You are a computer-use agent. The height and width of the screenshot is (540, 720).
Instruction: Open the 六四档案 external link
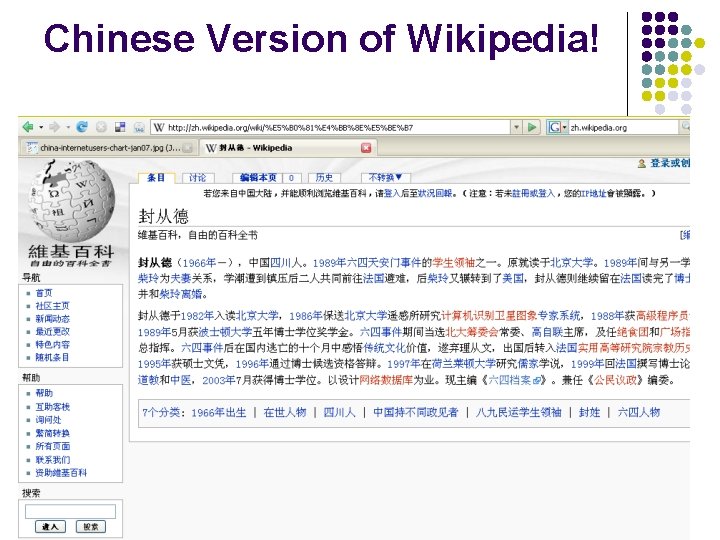(514, 380)
